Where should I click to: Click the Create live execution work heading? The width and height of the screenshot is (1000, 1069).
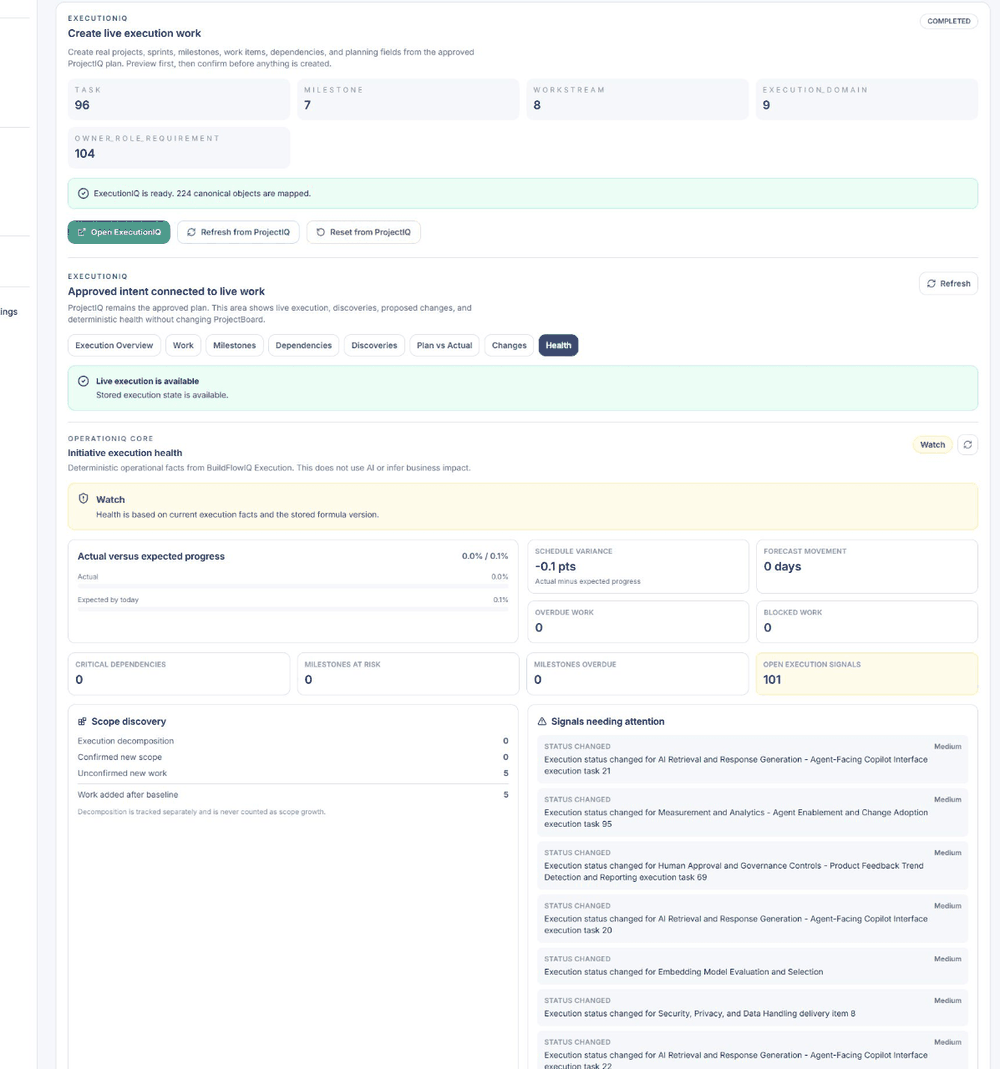[x=134, y=33]
